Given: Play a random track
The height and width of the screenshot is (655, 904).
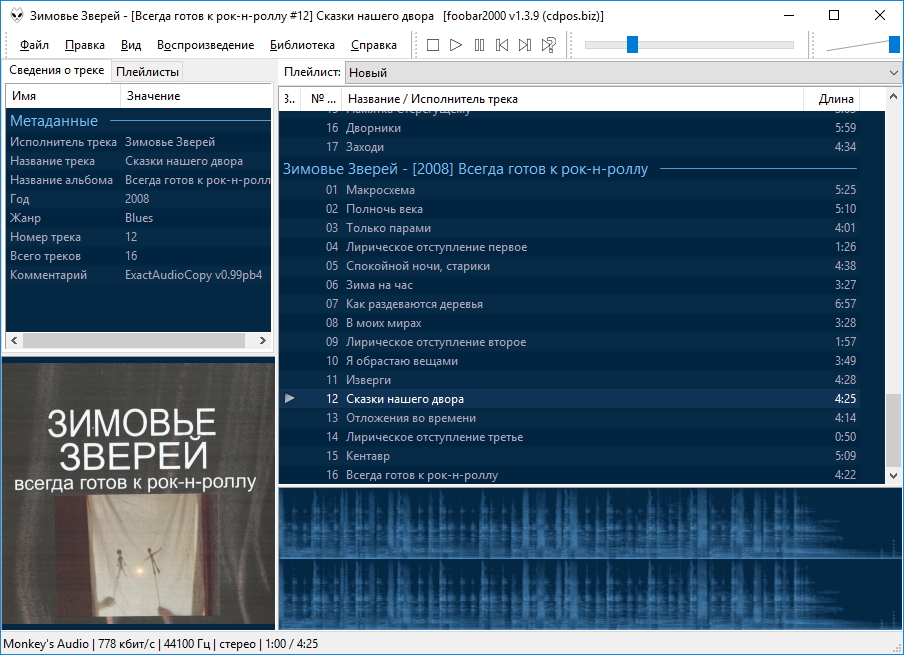Looking at the screenshot, I should click(x=548, y=45).
